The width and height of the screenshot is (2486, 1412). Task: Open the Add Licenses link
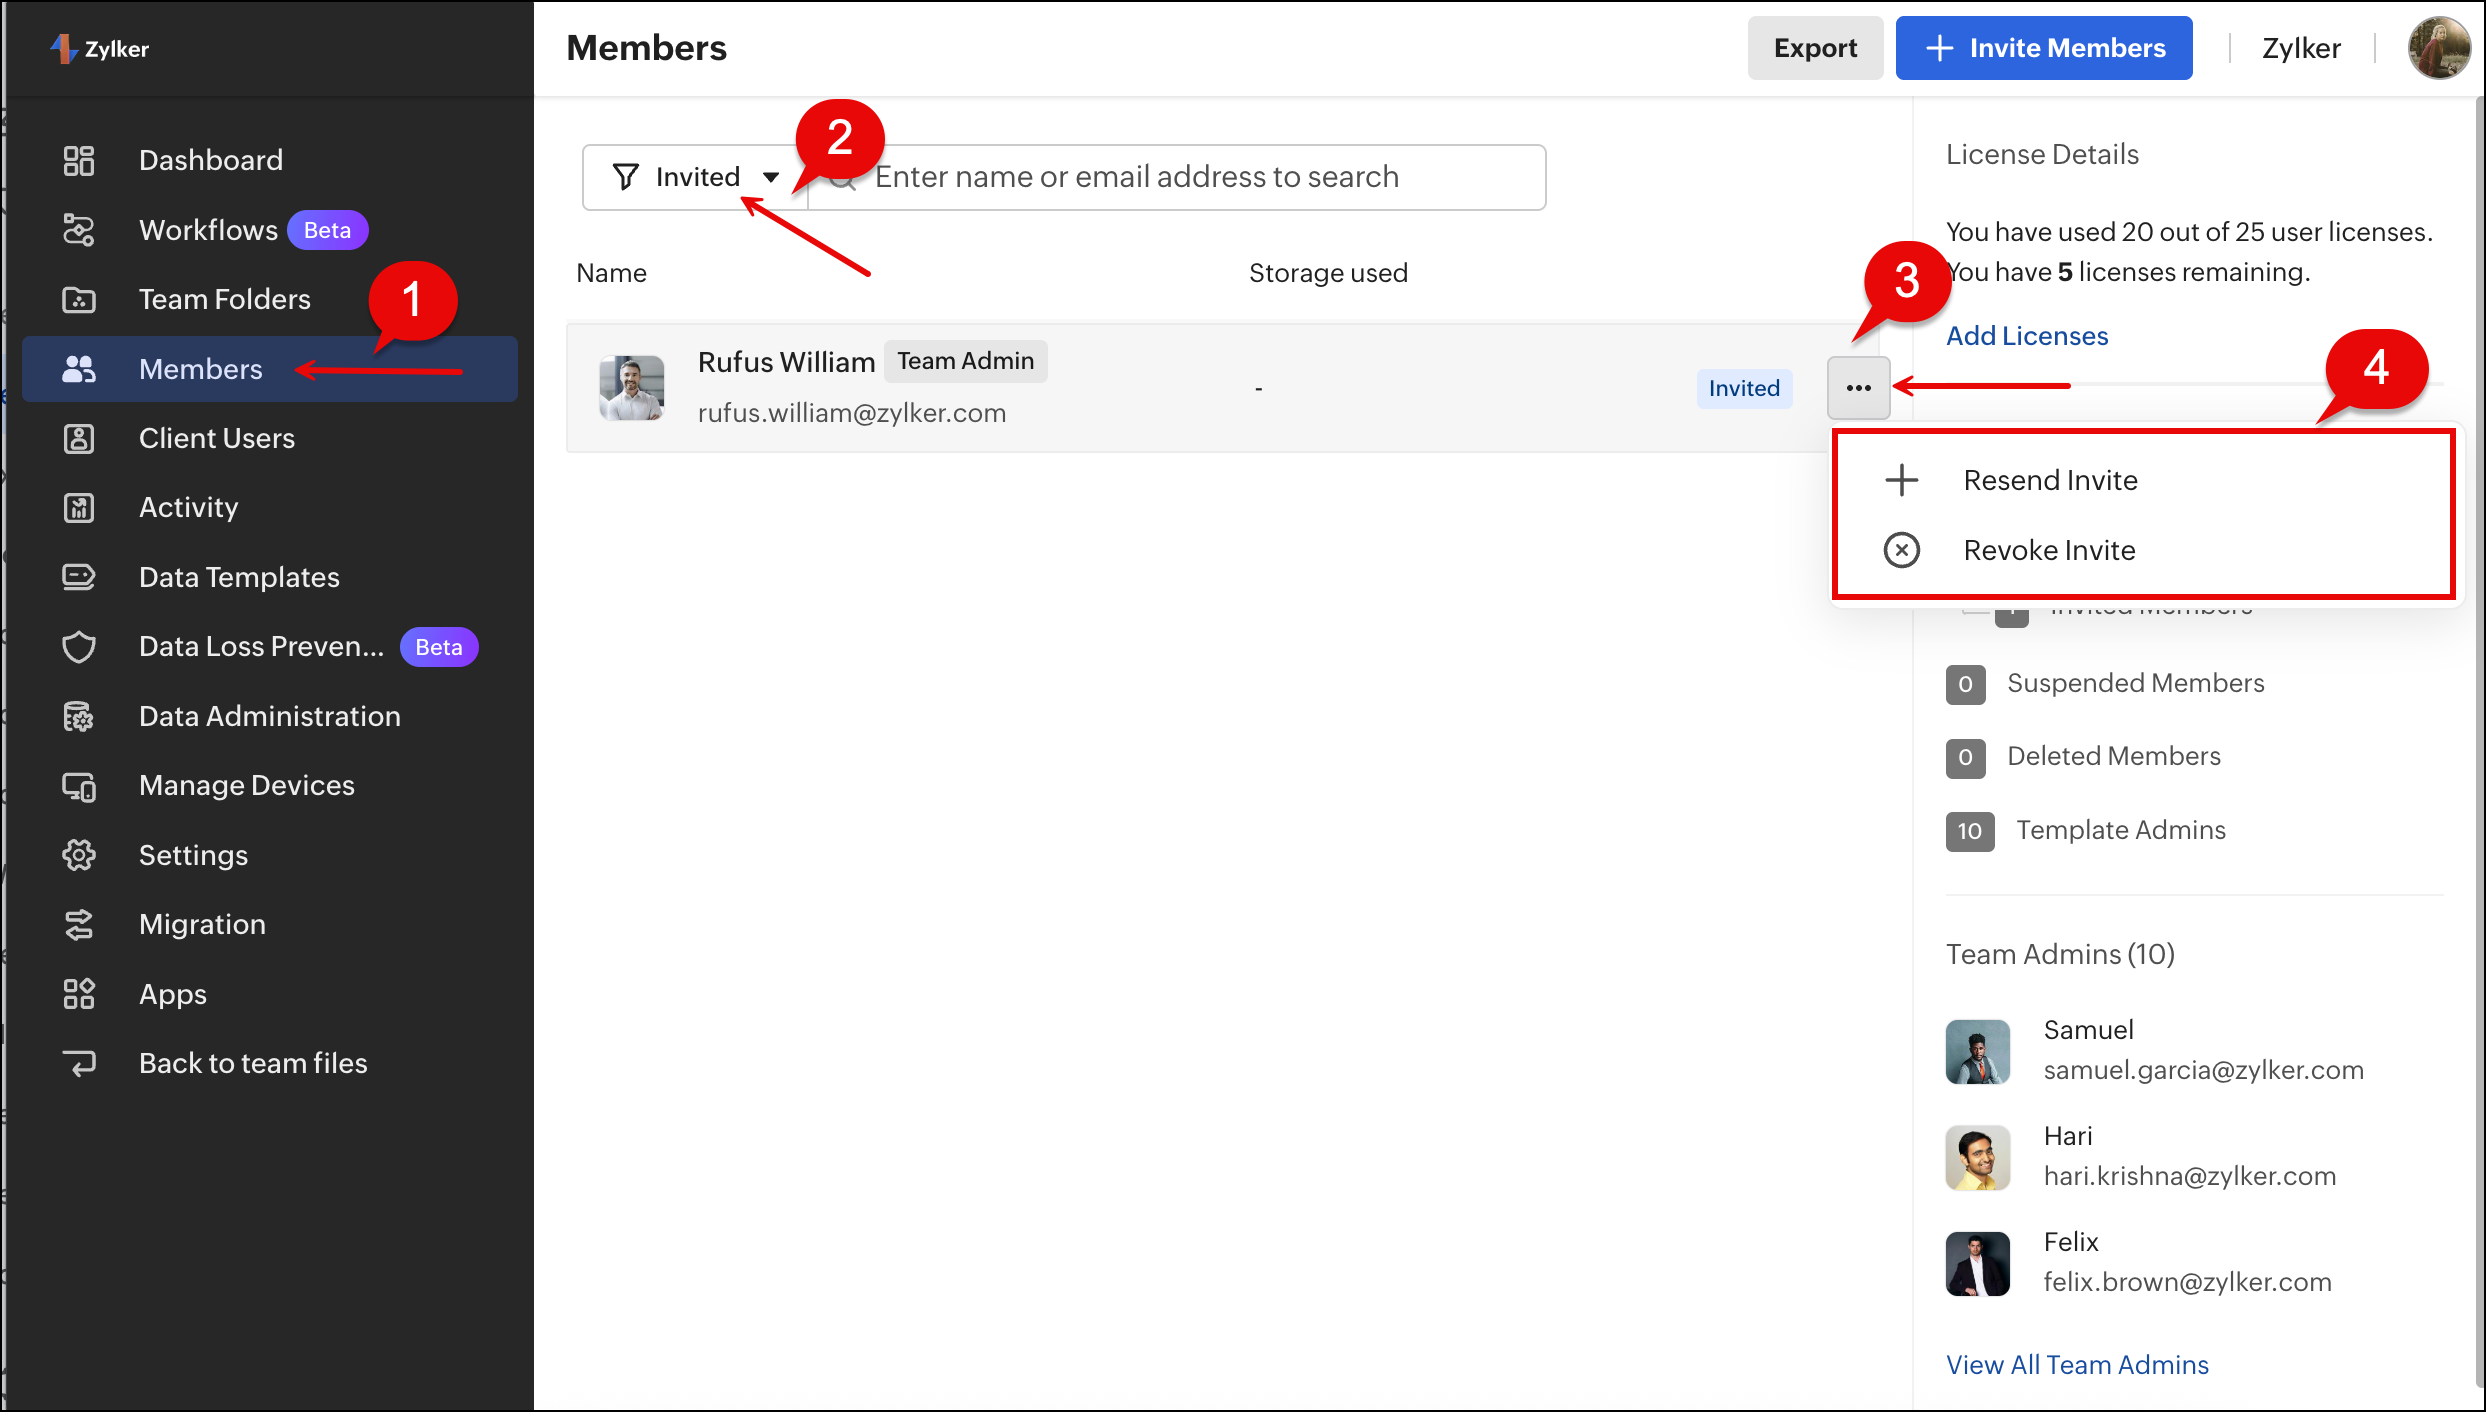pos(2026,336)
